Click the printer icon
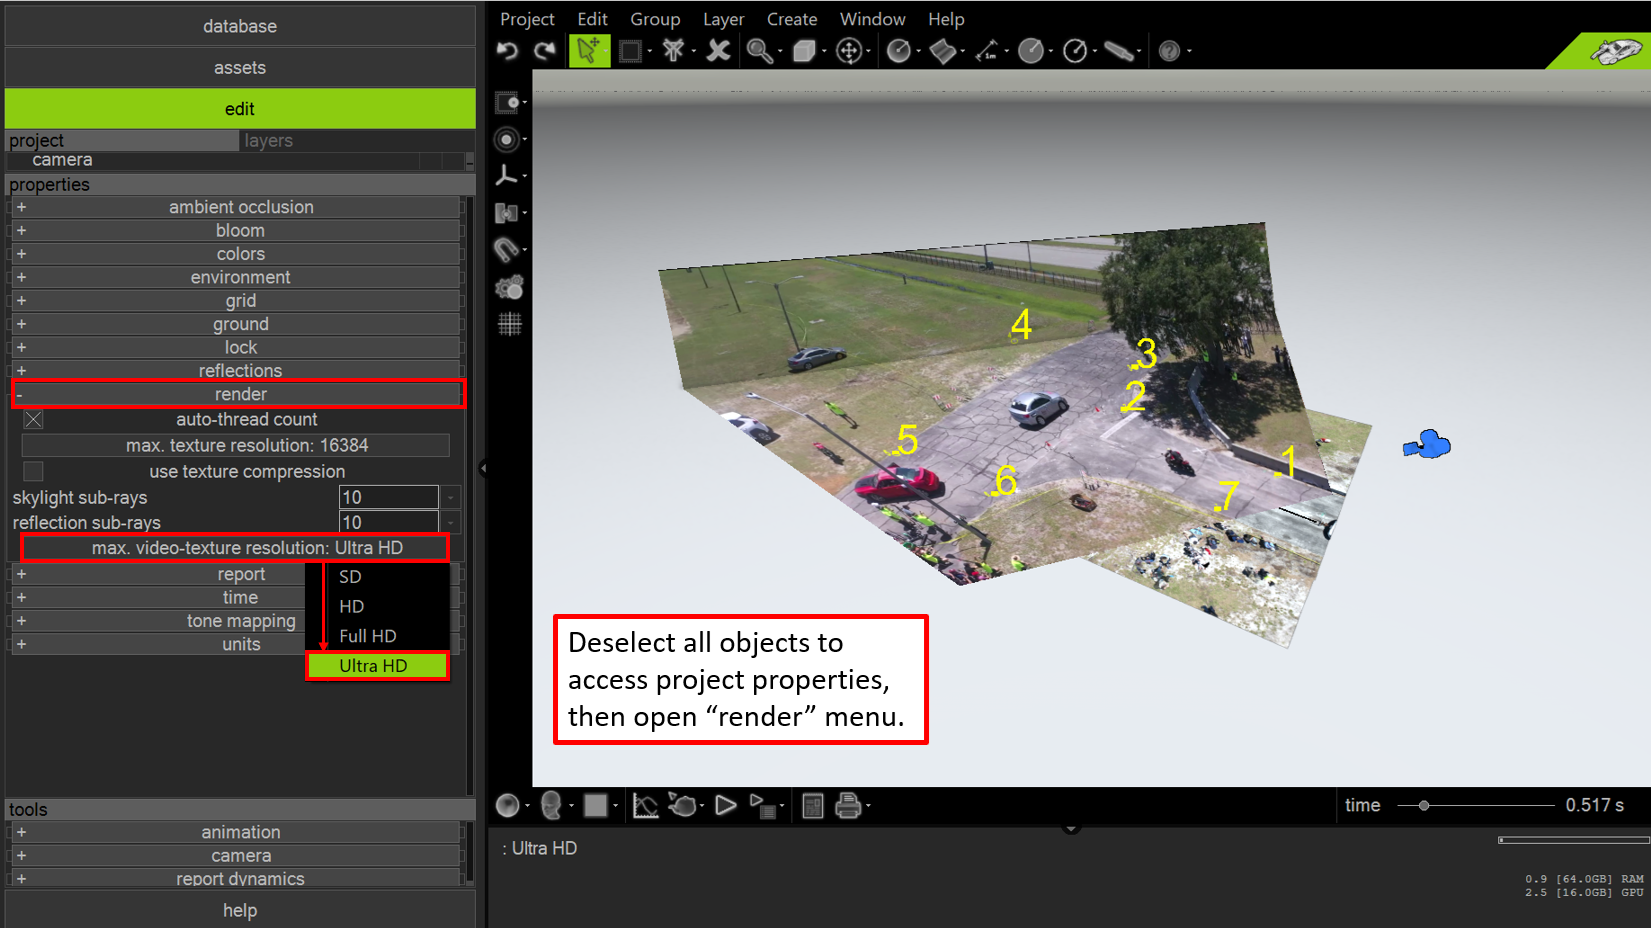The width and height of the screenshot is (1651, 928). tap(848, 806)
